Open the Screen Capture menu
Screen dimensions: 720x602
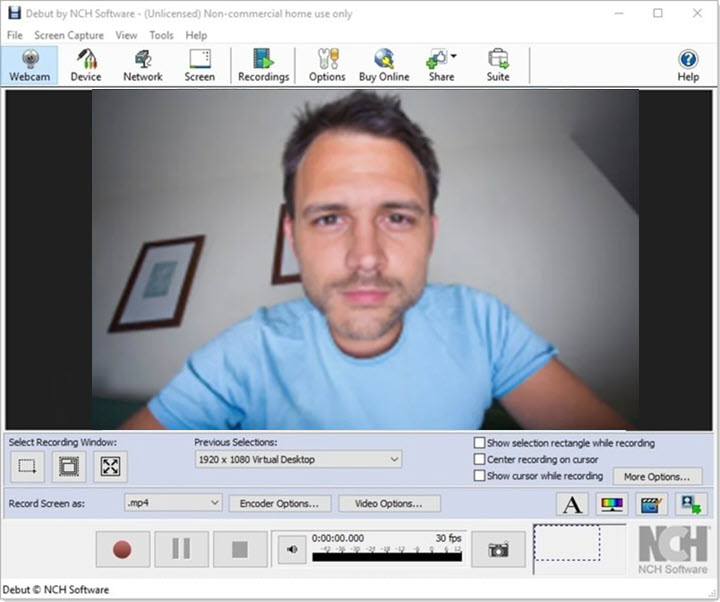click(x=68, y=35)
